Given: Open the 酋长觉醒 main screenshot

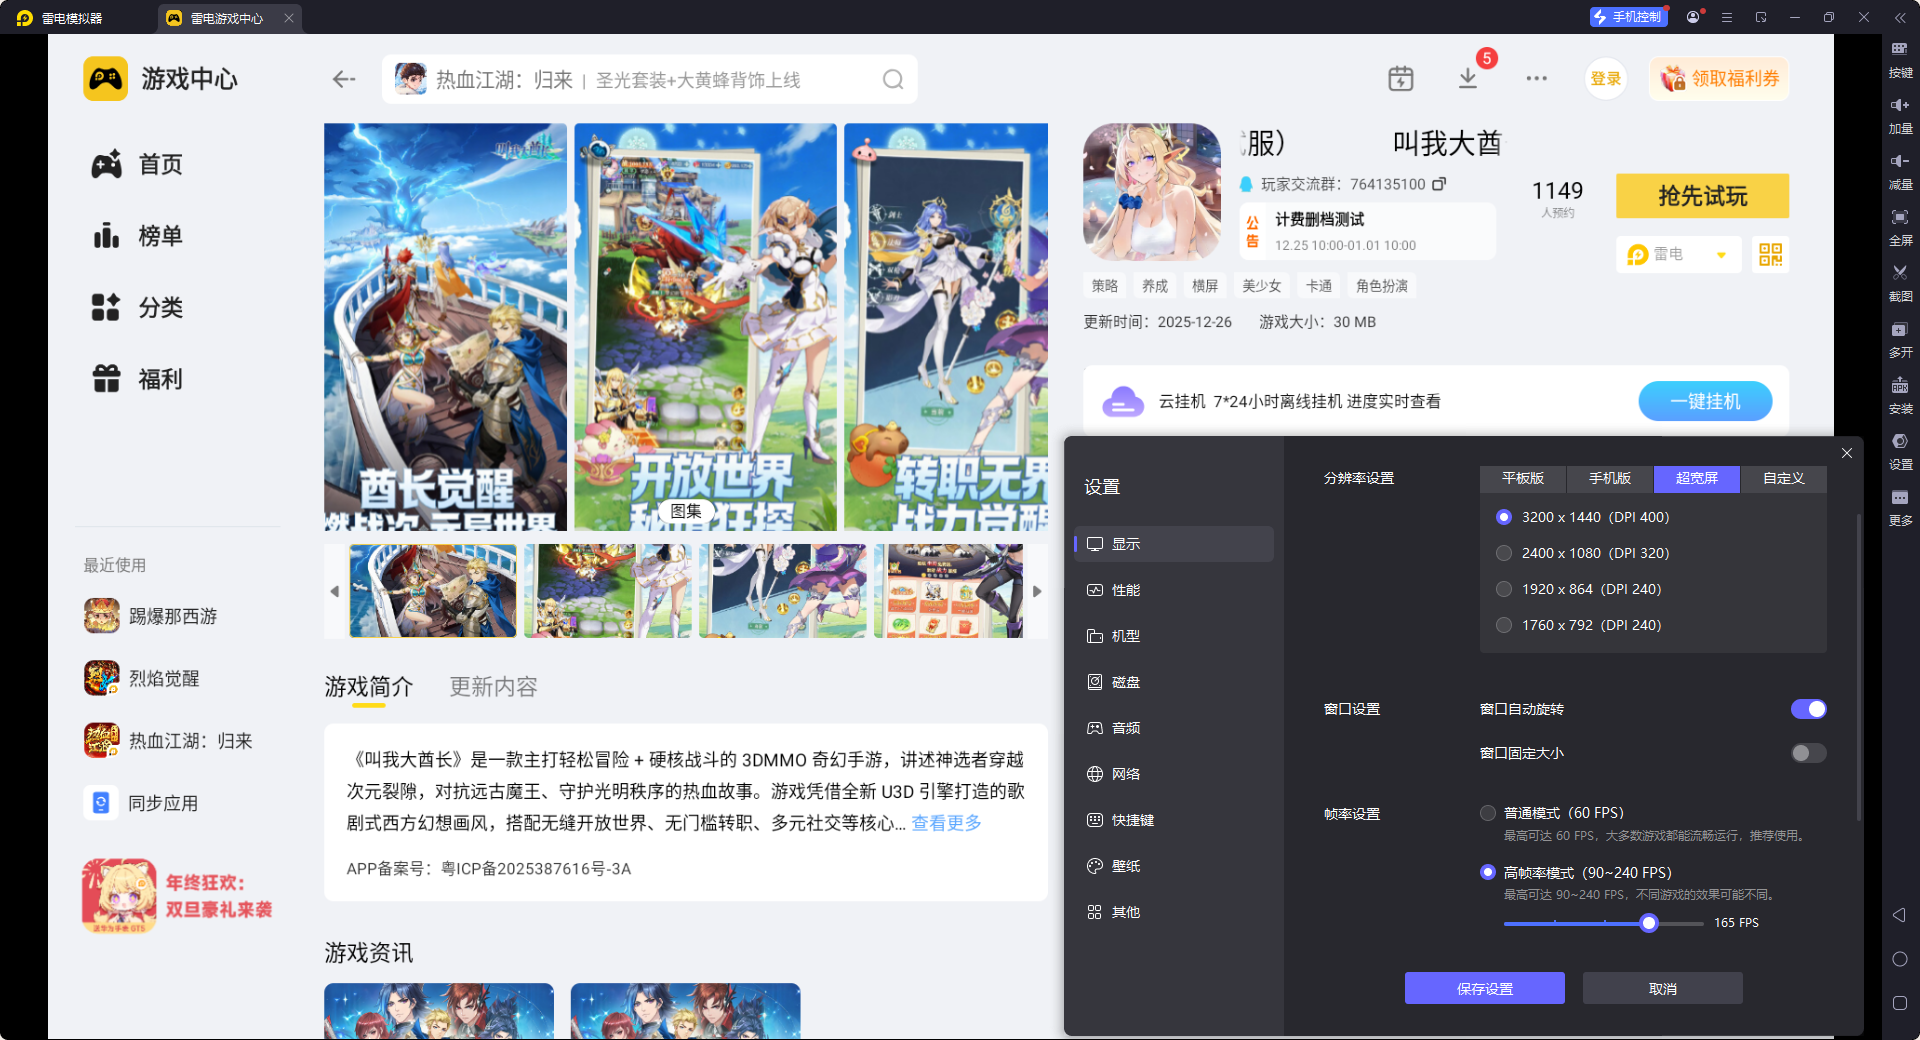Looking at the screenshot, I should [445, 327].
